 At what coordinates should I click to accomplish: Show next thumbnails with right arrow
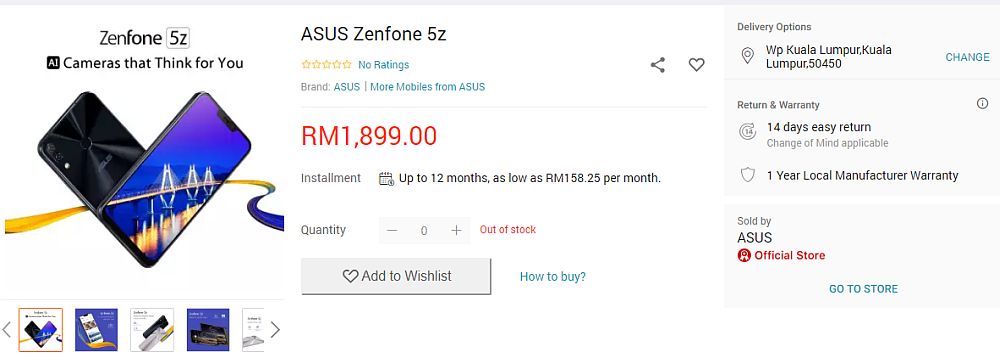coord(275,330)
